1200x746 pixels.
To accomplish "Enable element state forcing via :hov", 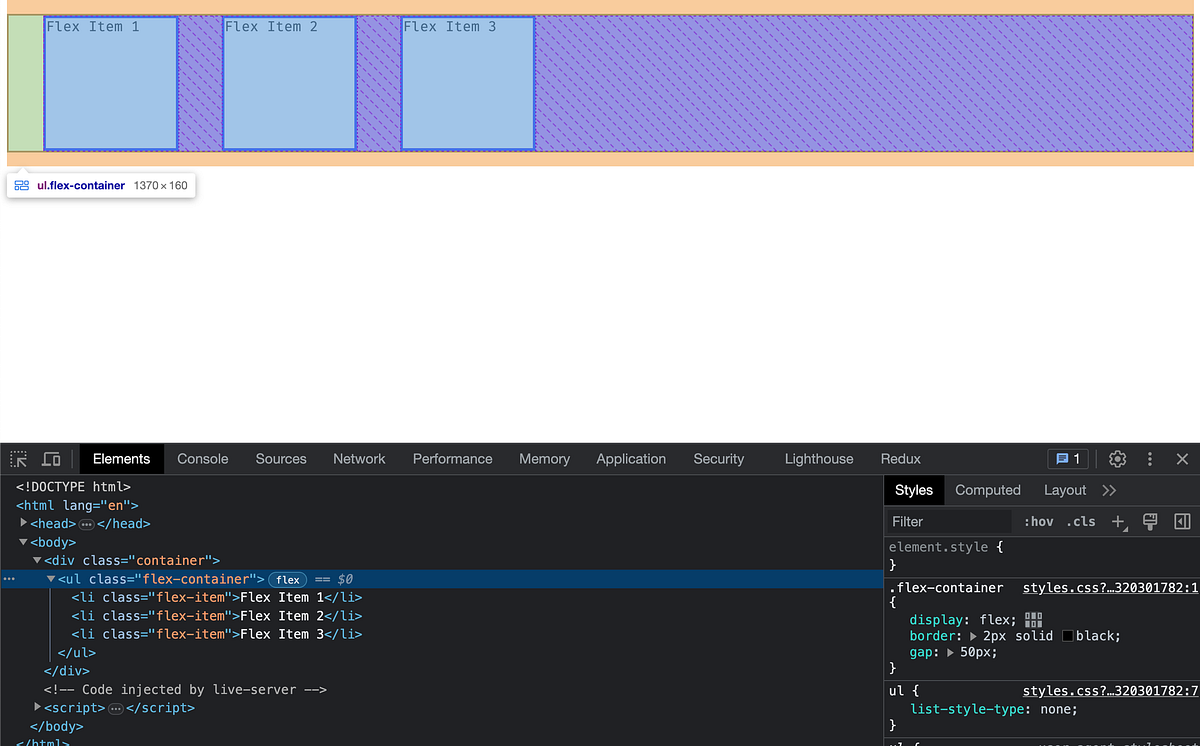I will click(x=1039, y=521).
